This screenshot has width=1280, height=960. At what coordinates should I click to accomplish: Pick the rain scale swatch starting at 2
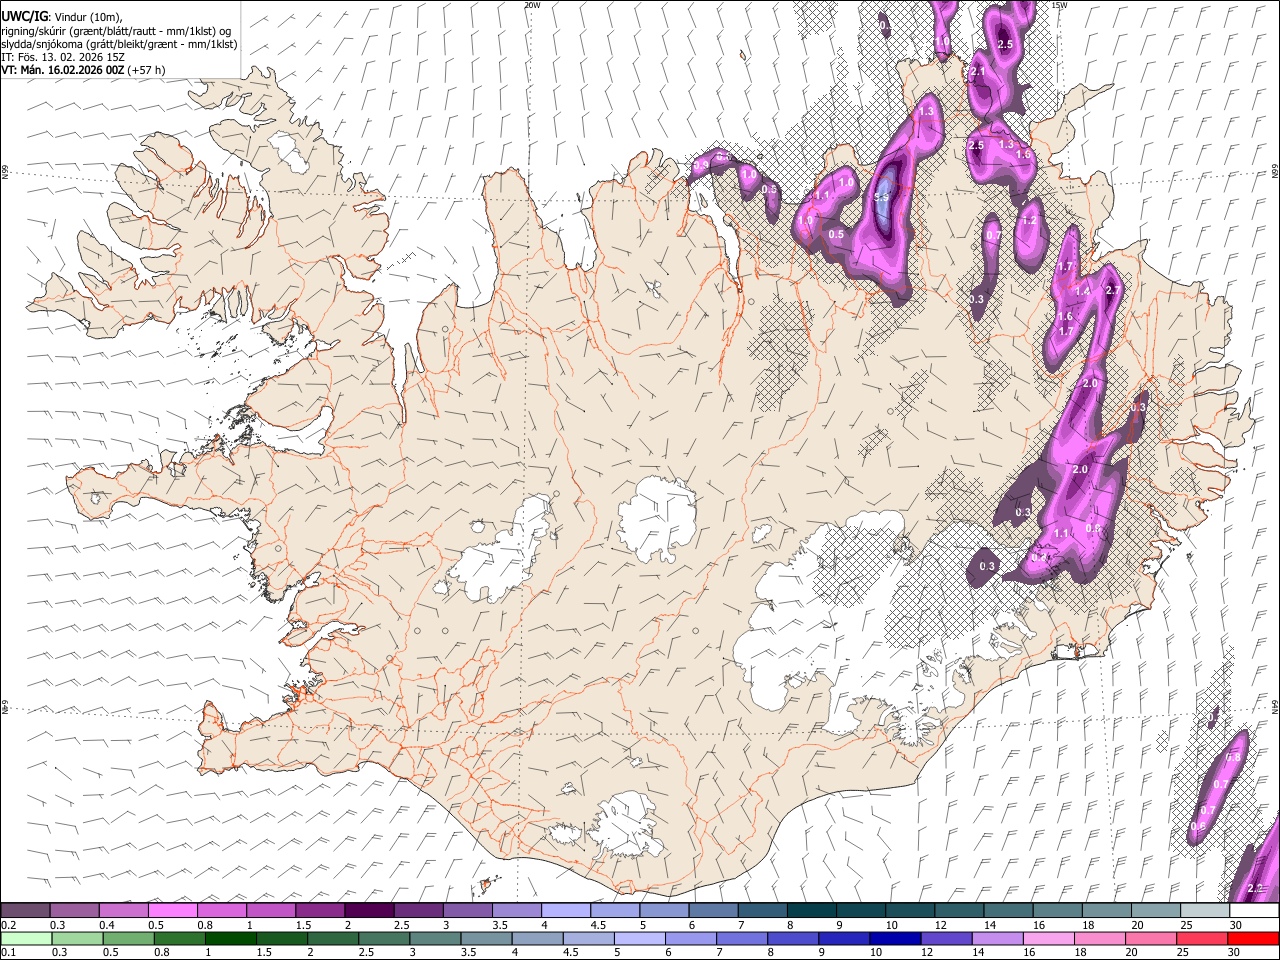coord(333,938)
